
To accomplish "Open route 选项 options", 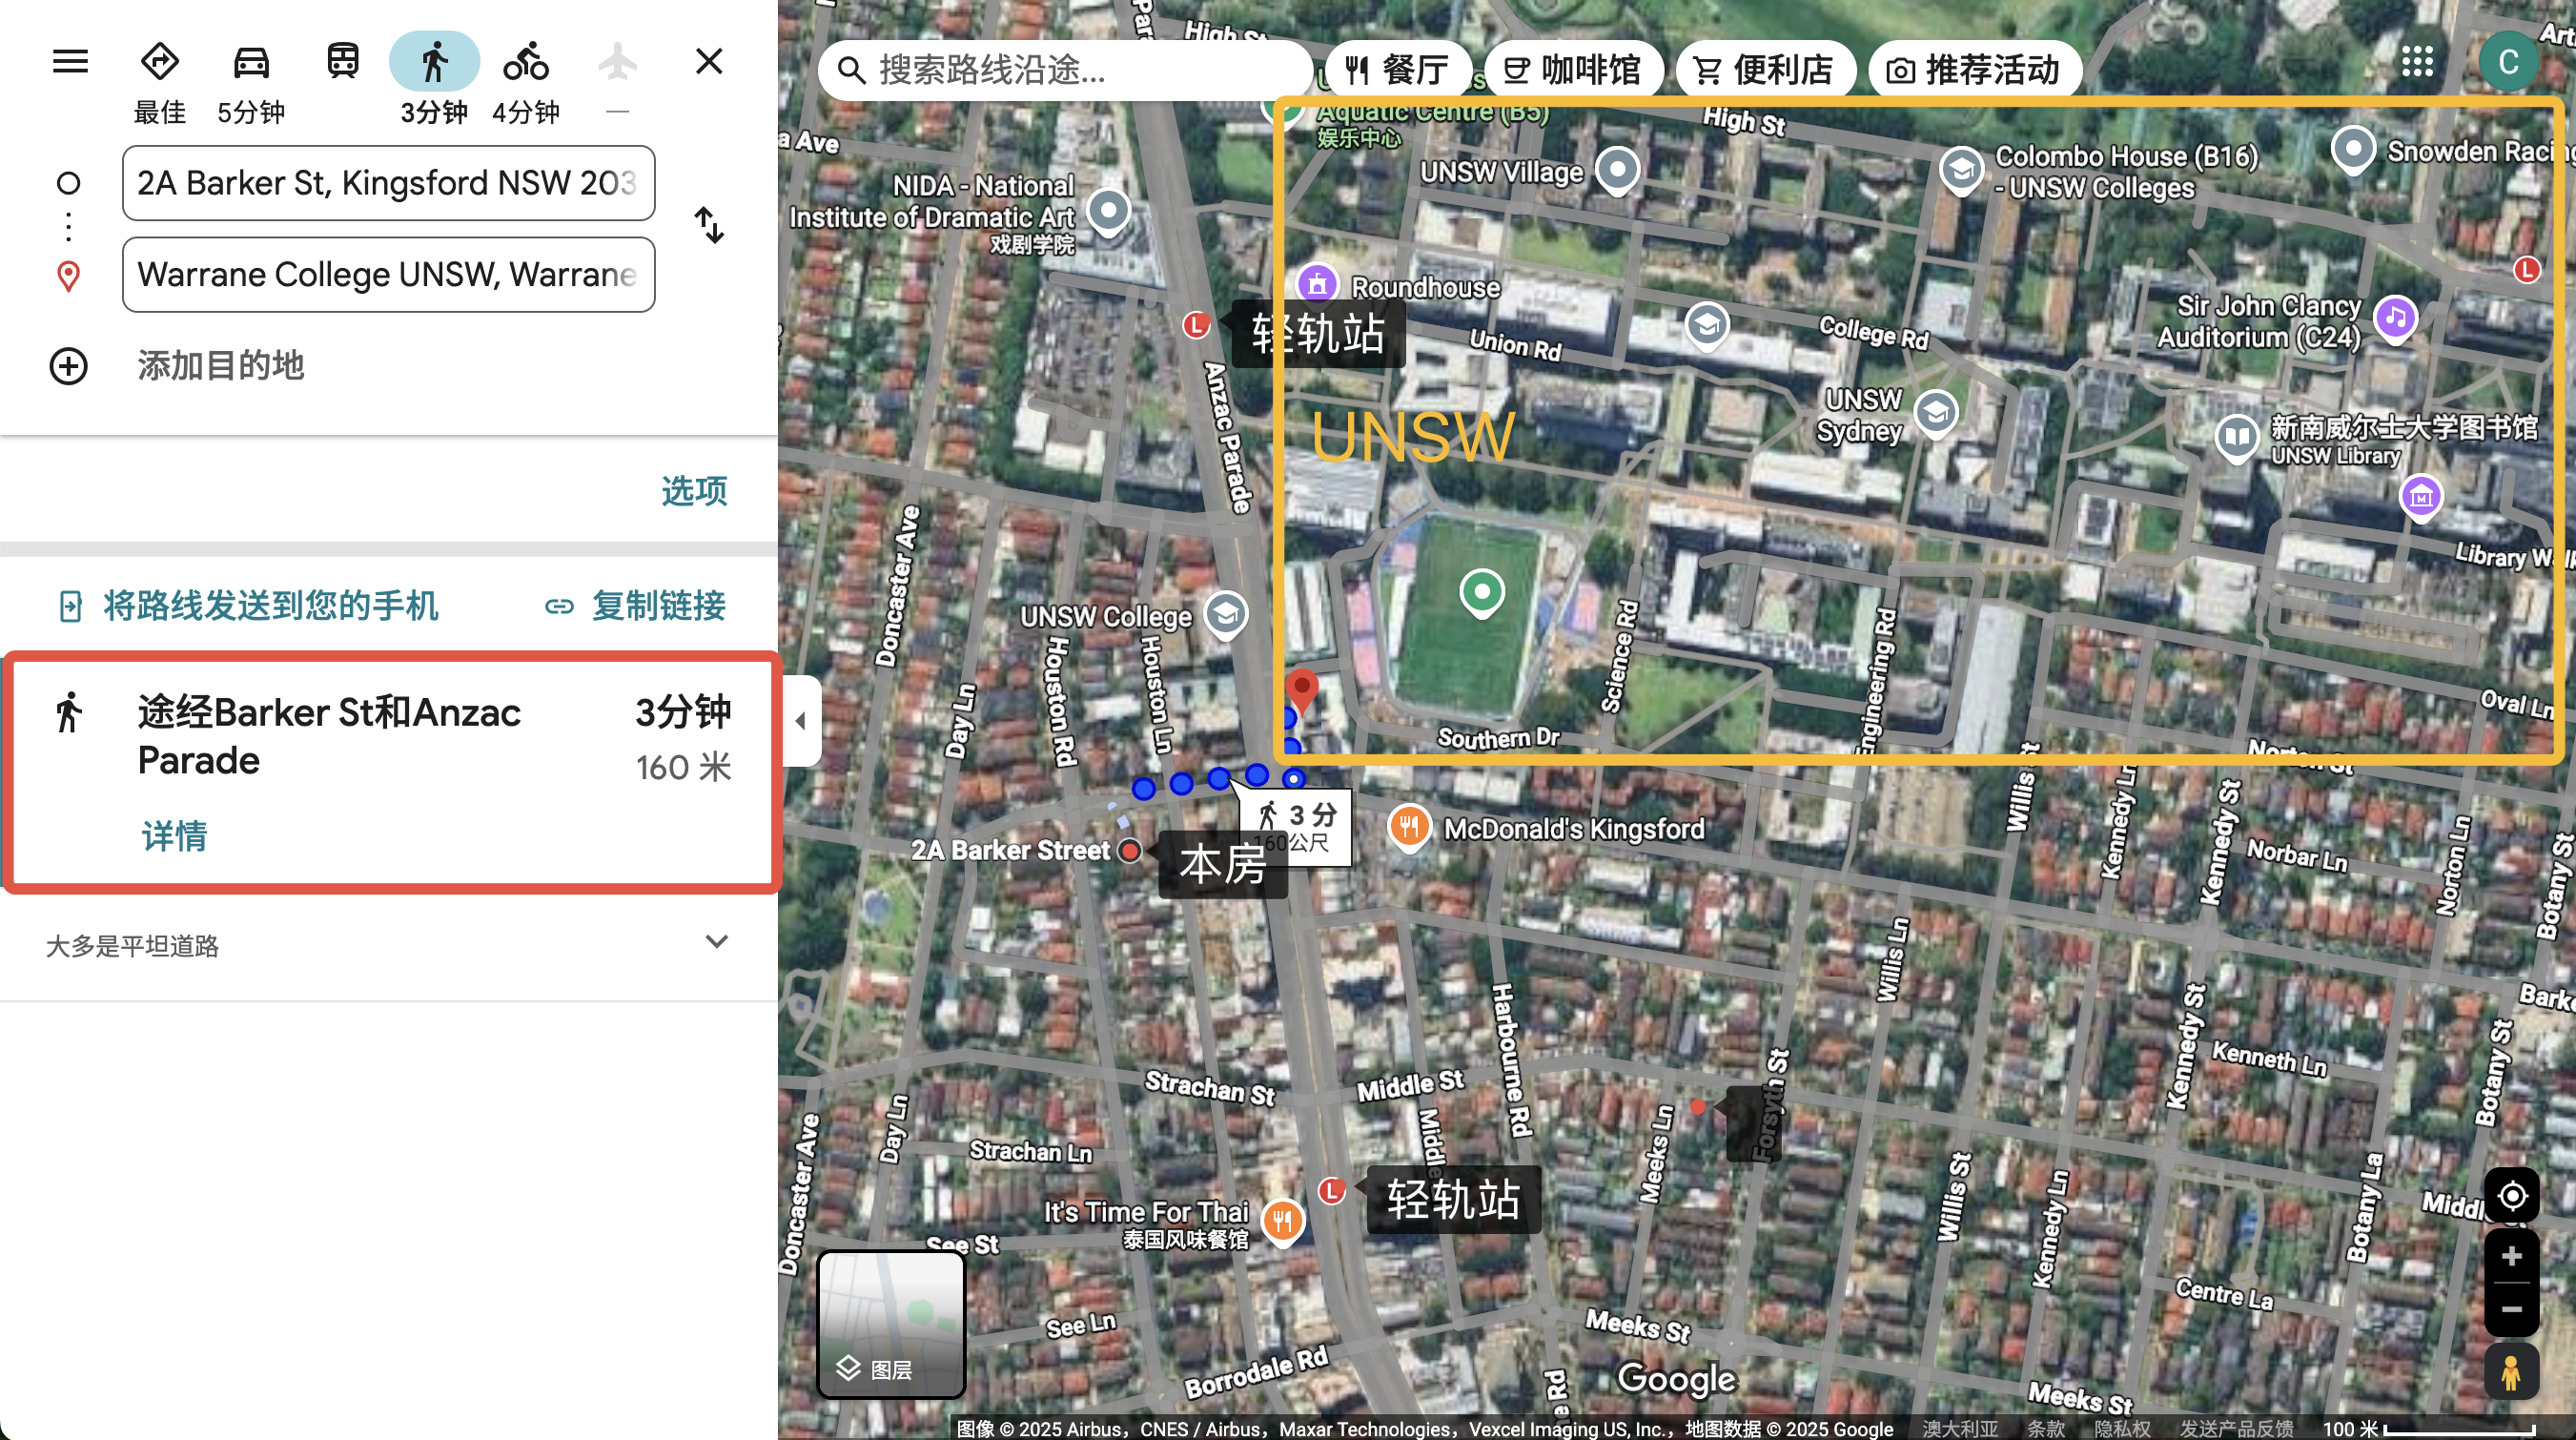I will (x=694, y=491).
